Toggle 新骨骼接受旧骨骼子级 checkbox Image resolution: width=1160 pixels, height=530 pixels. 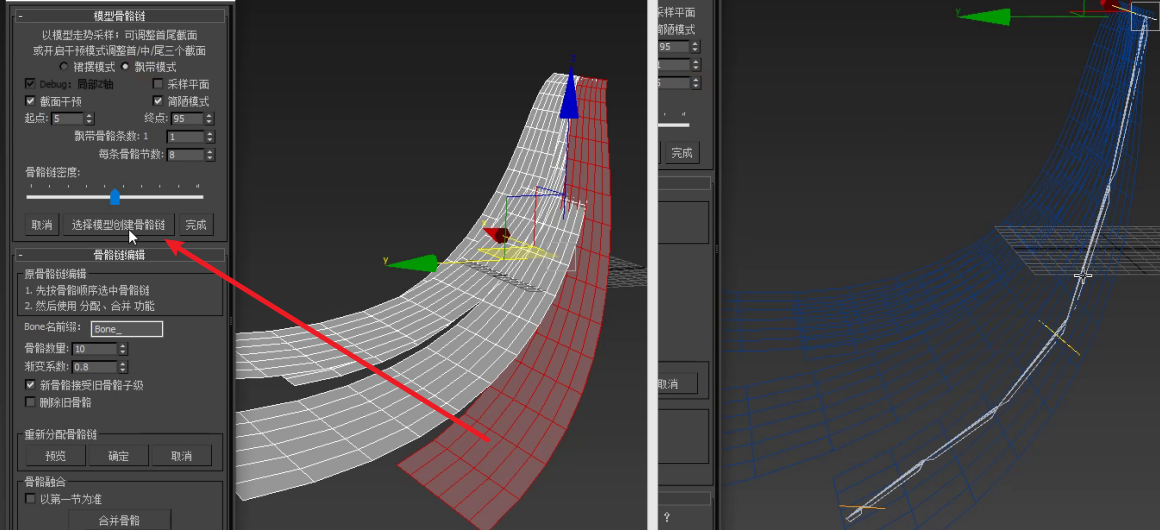30,385
